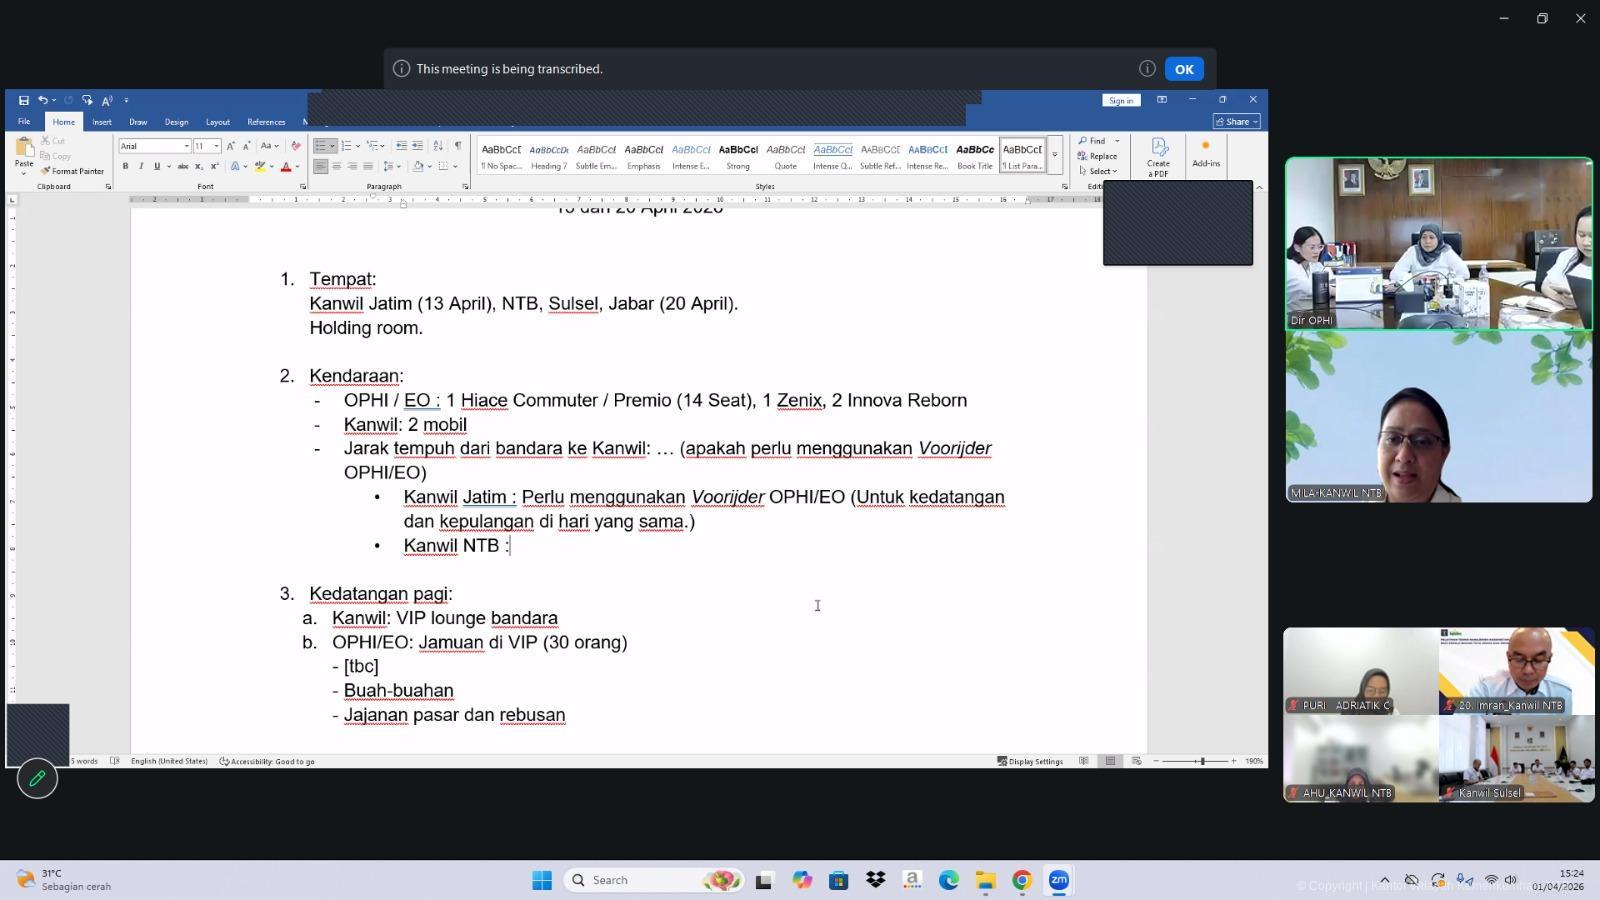The width and height of the screenshot is (1600, 900).
Task: Click the Clear All Formatting icon
Action: 295,146
